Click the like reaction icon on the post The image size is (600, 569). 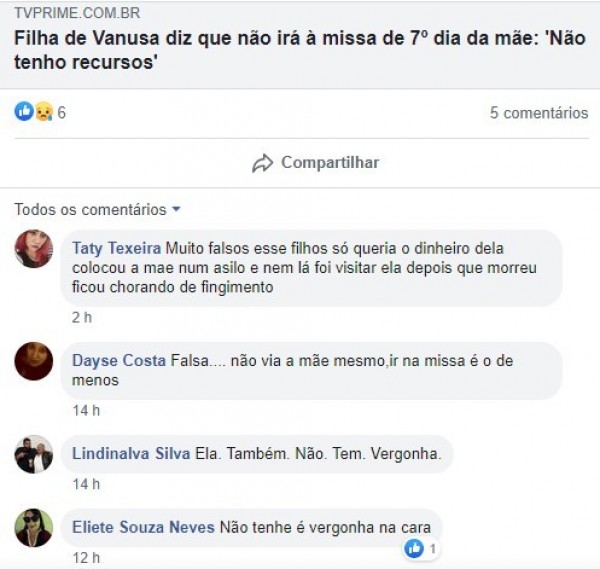tap(23, 112)
